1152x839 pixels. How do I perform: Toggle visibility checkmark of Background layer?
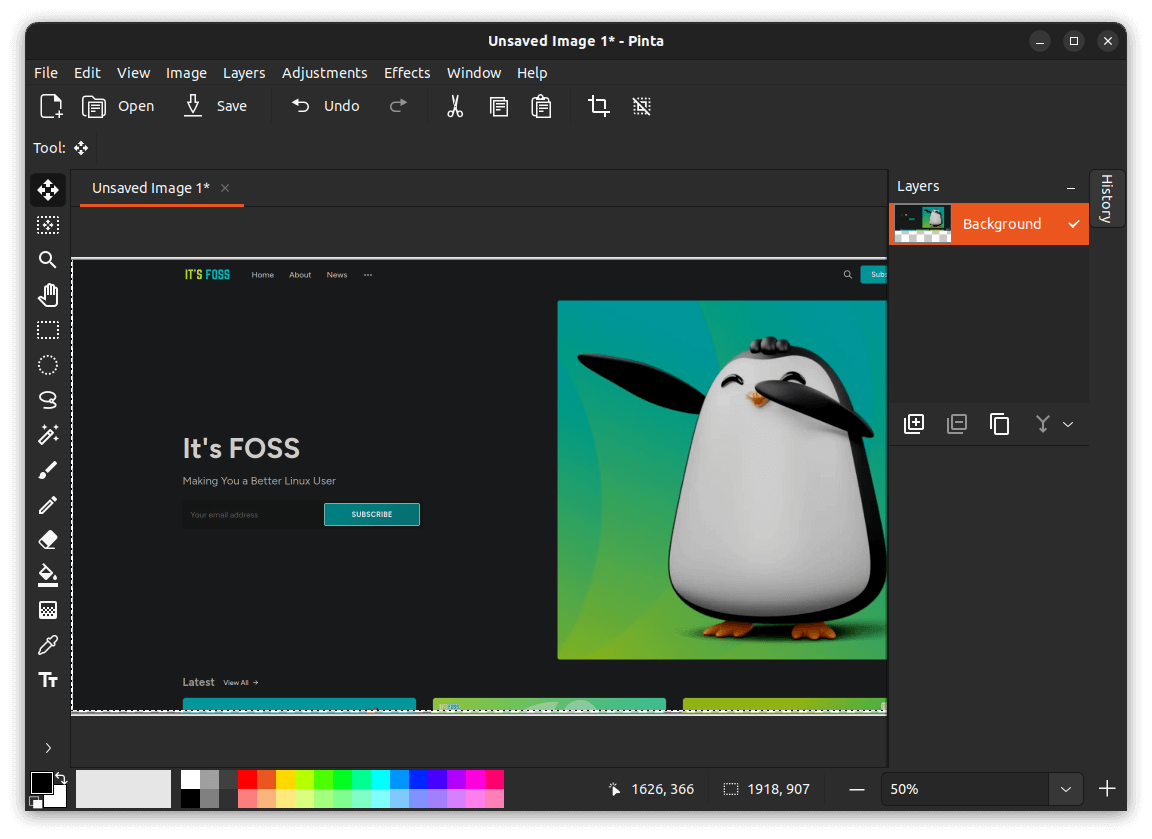pyautogui.click(x=1073, y=224)
